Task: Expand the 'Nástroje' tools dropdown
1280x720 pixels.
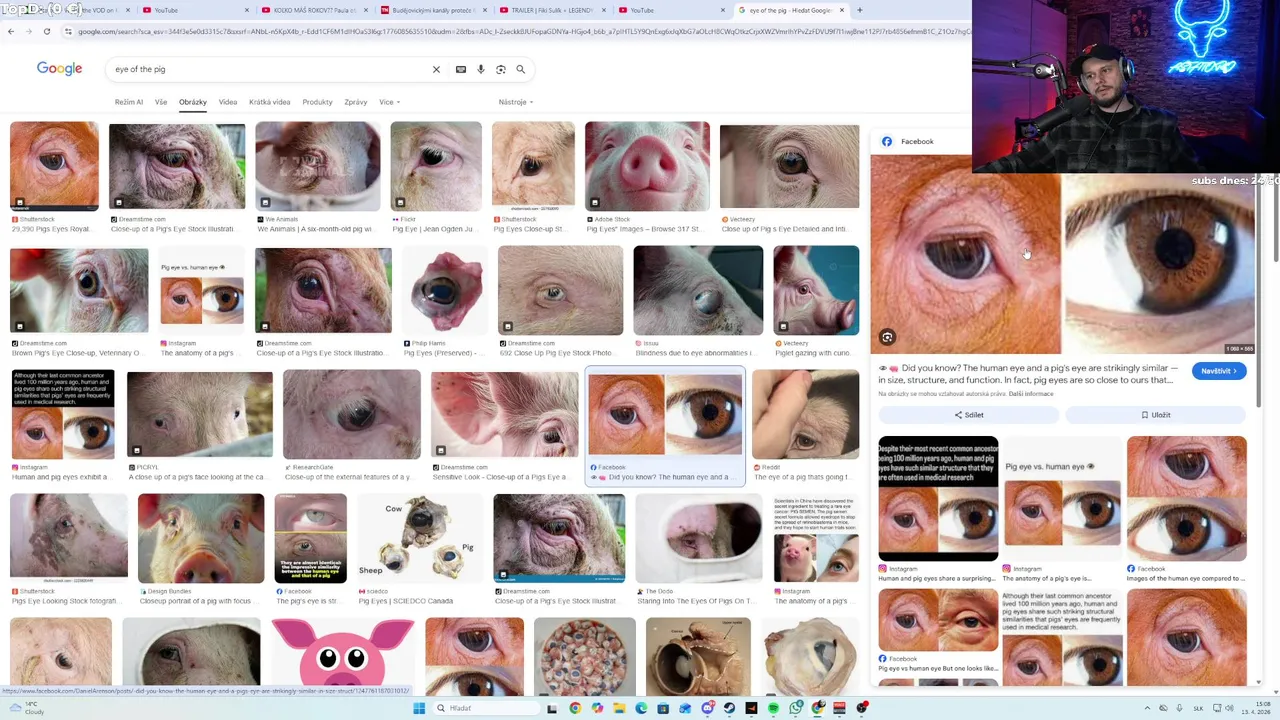Action: coord(515,102)
